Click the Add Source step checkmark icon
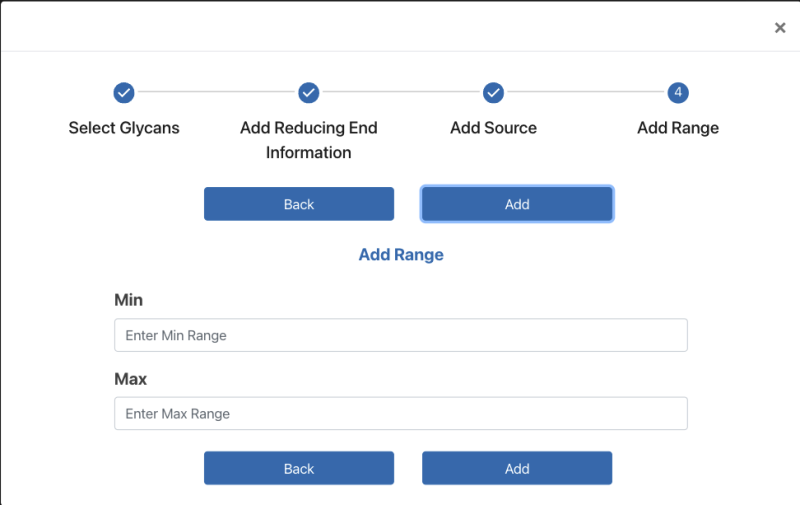800x505 pixels. pos(493,93)
